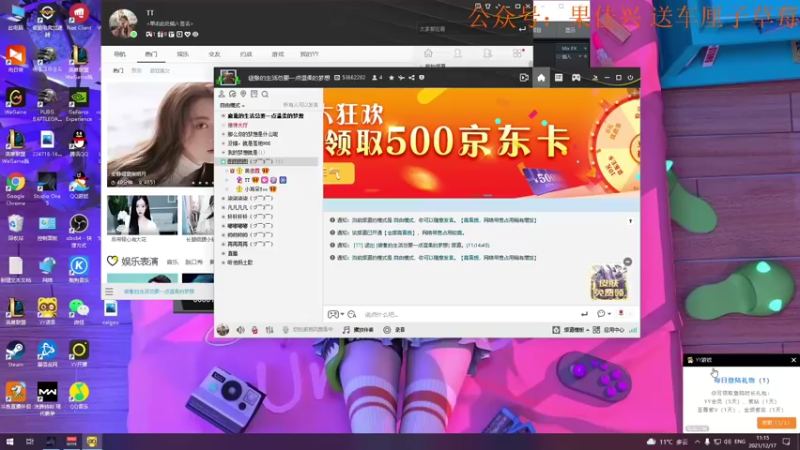
Task: Open the gamepad dropdown arrow in chat bar
Action: [342, 314]
